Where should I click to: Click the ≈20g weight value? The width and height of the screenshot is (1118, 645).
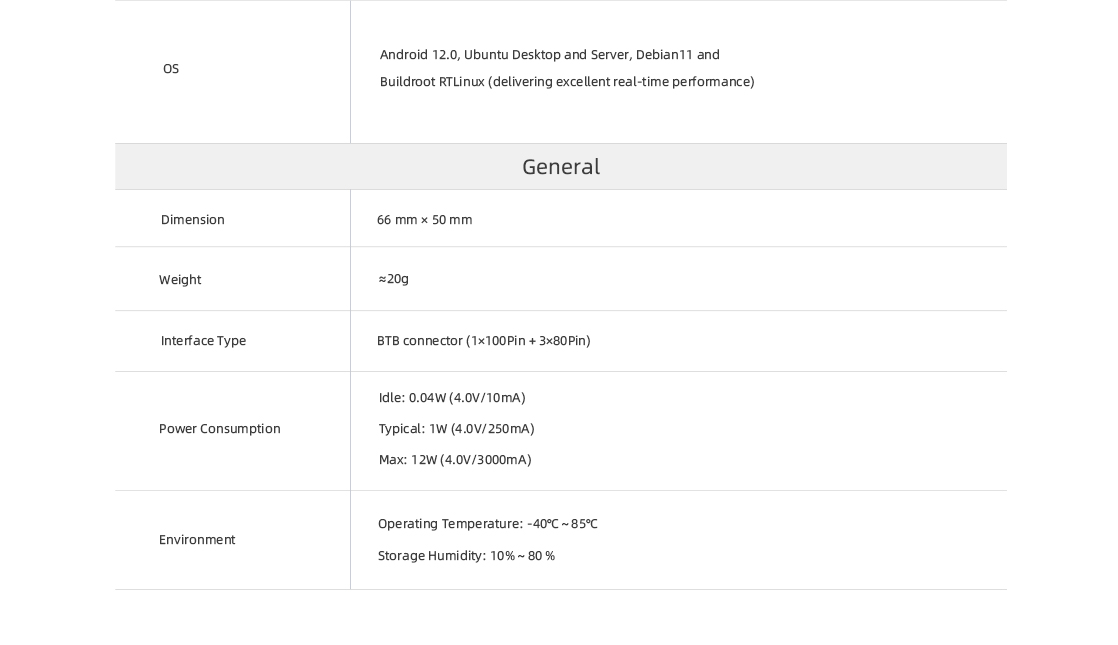394,279
